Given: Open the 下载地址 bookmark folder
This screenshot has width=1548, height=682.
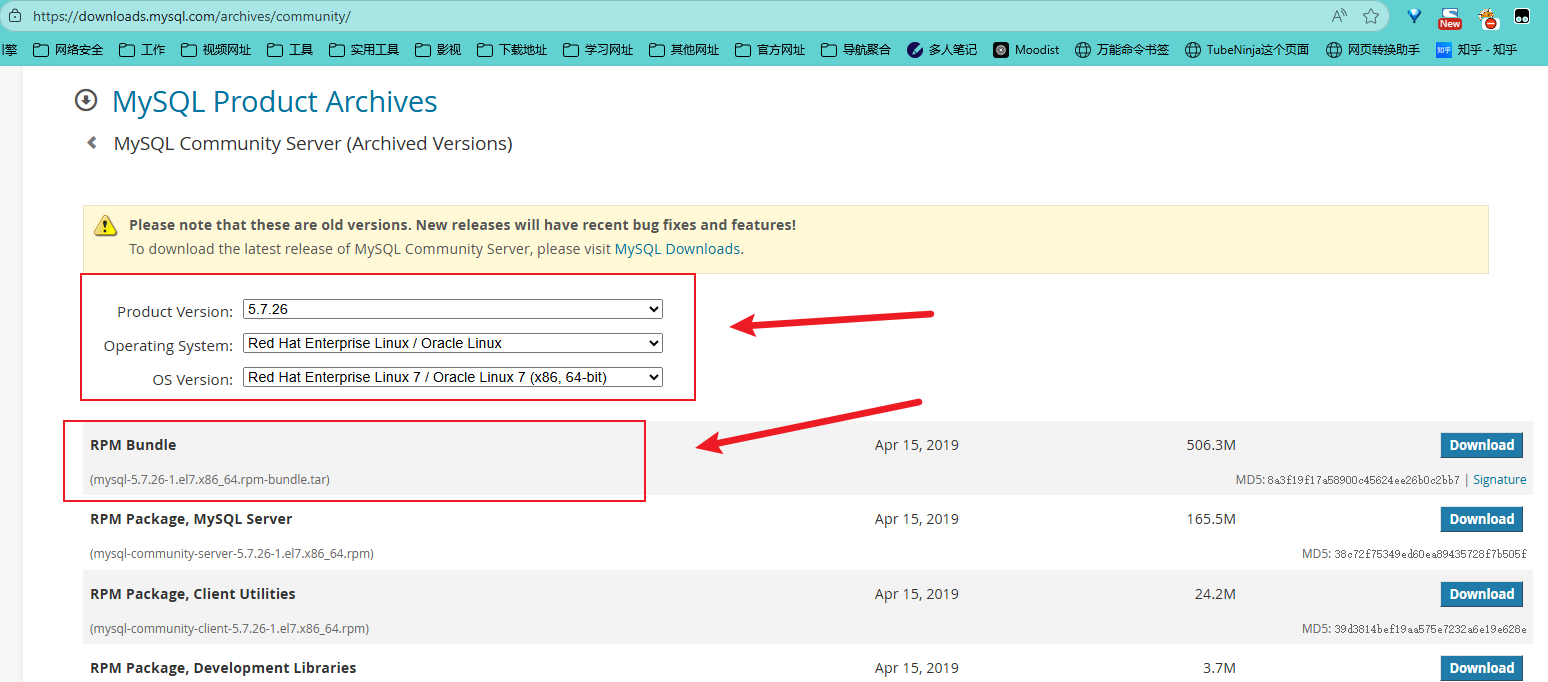Looking at the screenshot, I should coord(512,49).
